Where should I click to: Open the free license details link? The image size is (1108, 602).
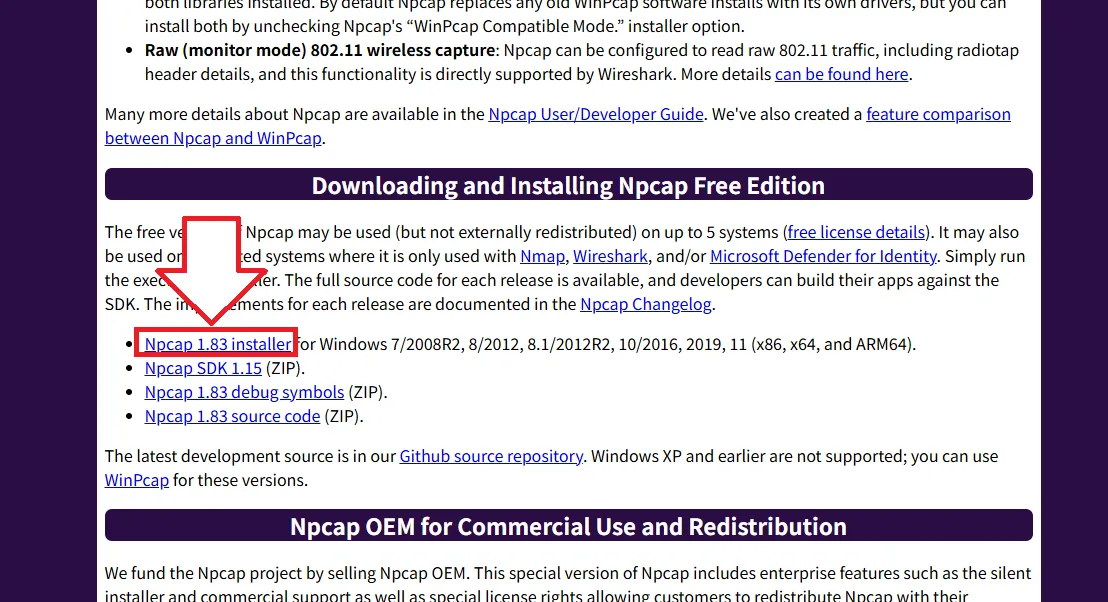[x=856, y=232]
